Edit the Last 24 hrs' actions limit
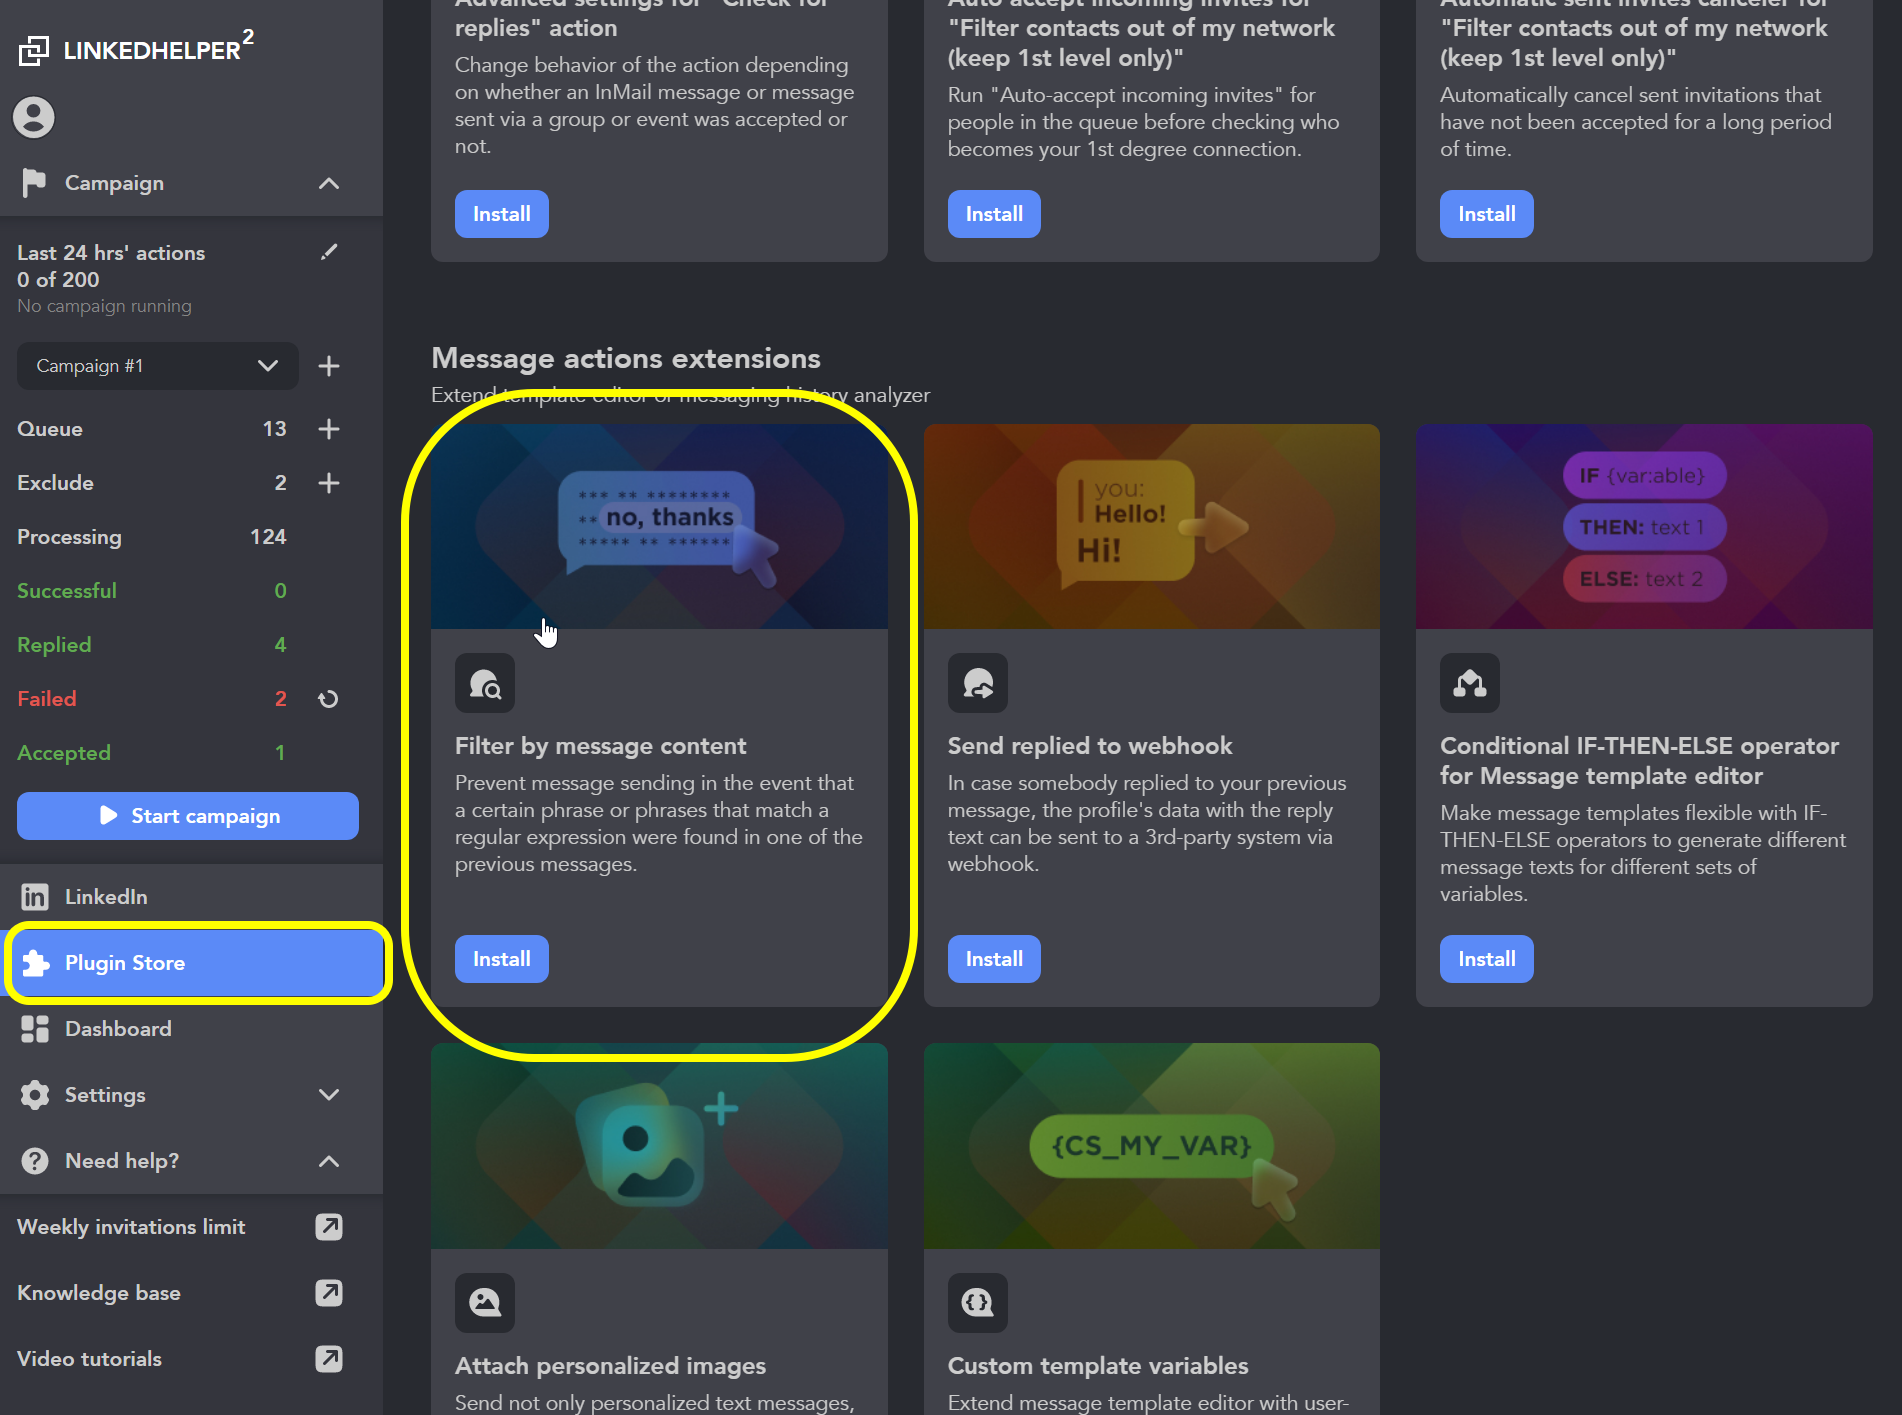This screenshot has width=1902, height=1415. pos(328,252)
